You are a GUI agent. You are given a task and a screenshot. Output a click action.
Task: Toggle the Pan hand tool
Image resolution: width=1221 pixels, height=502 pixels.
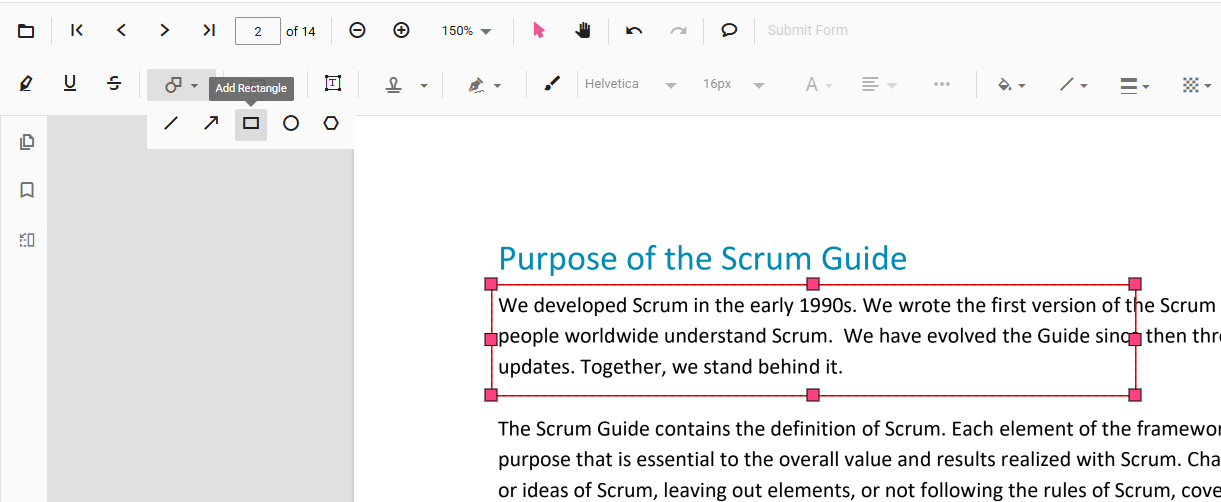click(583, 31)
